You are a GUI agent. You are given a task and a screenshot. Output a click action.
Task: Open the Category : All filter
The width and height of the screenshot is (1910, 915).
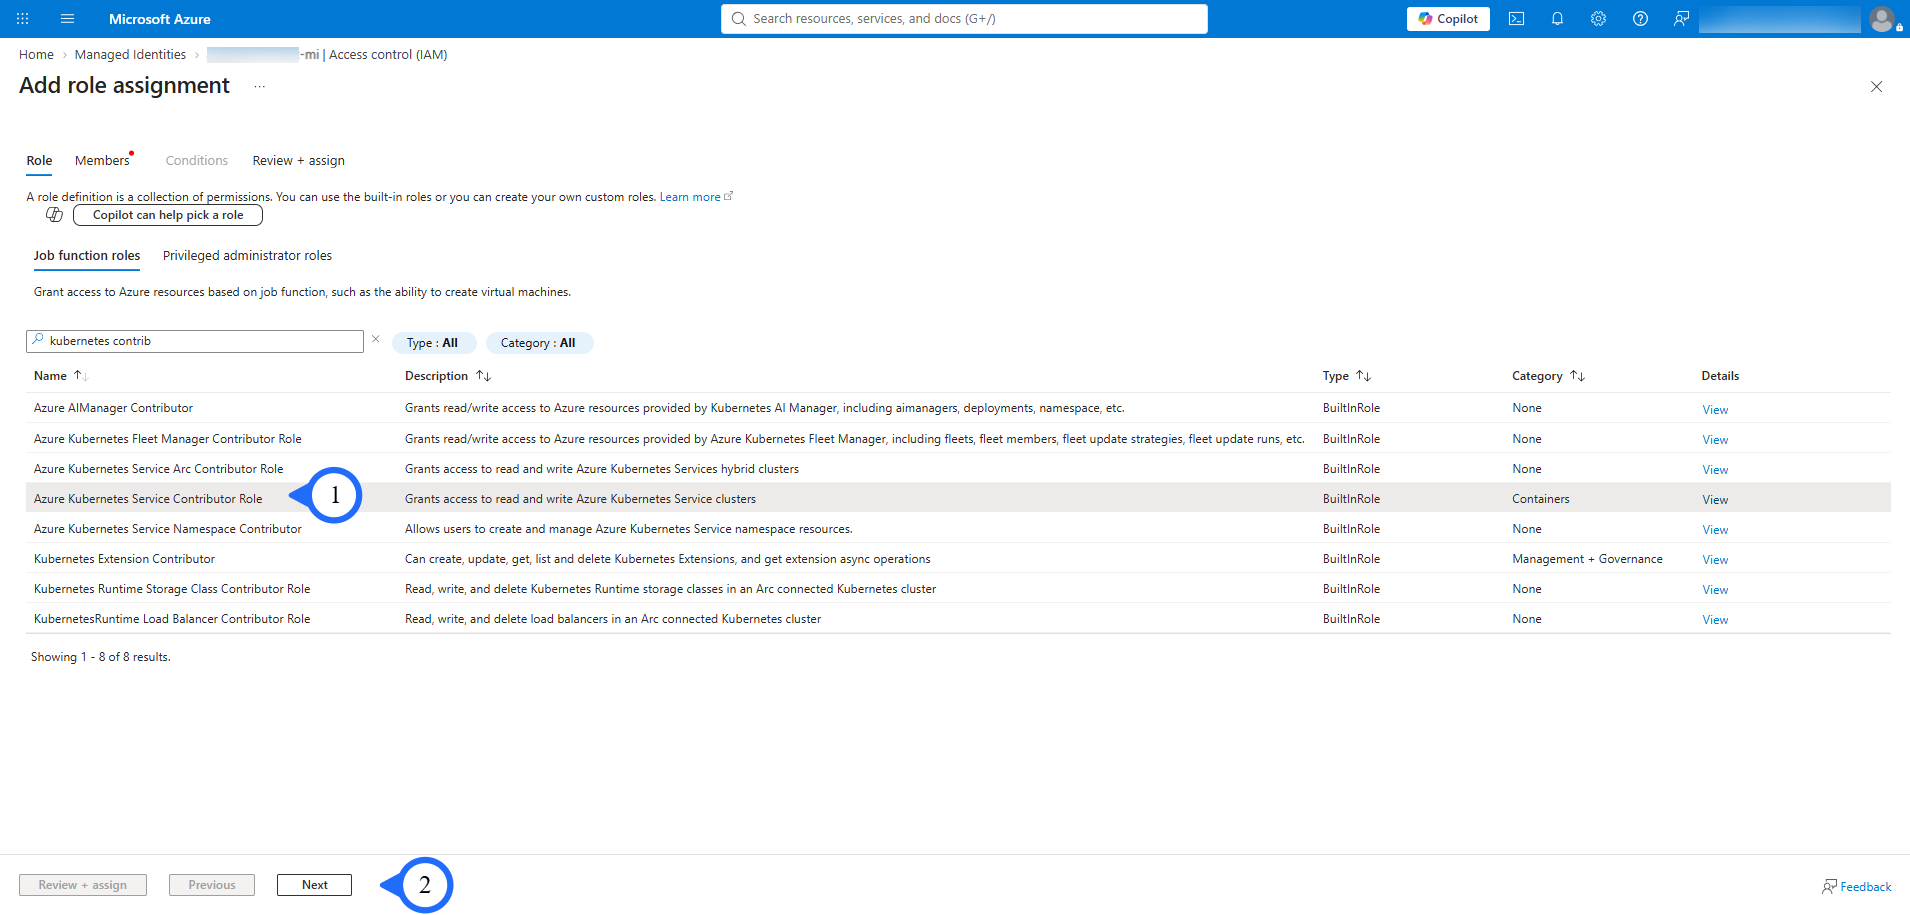(539, 343)
